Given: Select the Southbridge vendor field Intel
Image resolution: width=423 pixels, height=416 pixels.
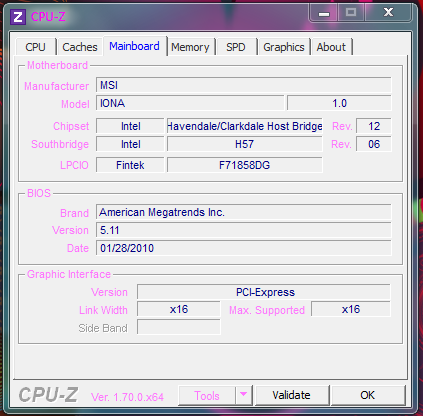Looking at the screenshot, I should 130,144.
